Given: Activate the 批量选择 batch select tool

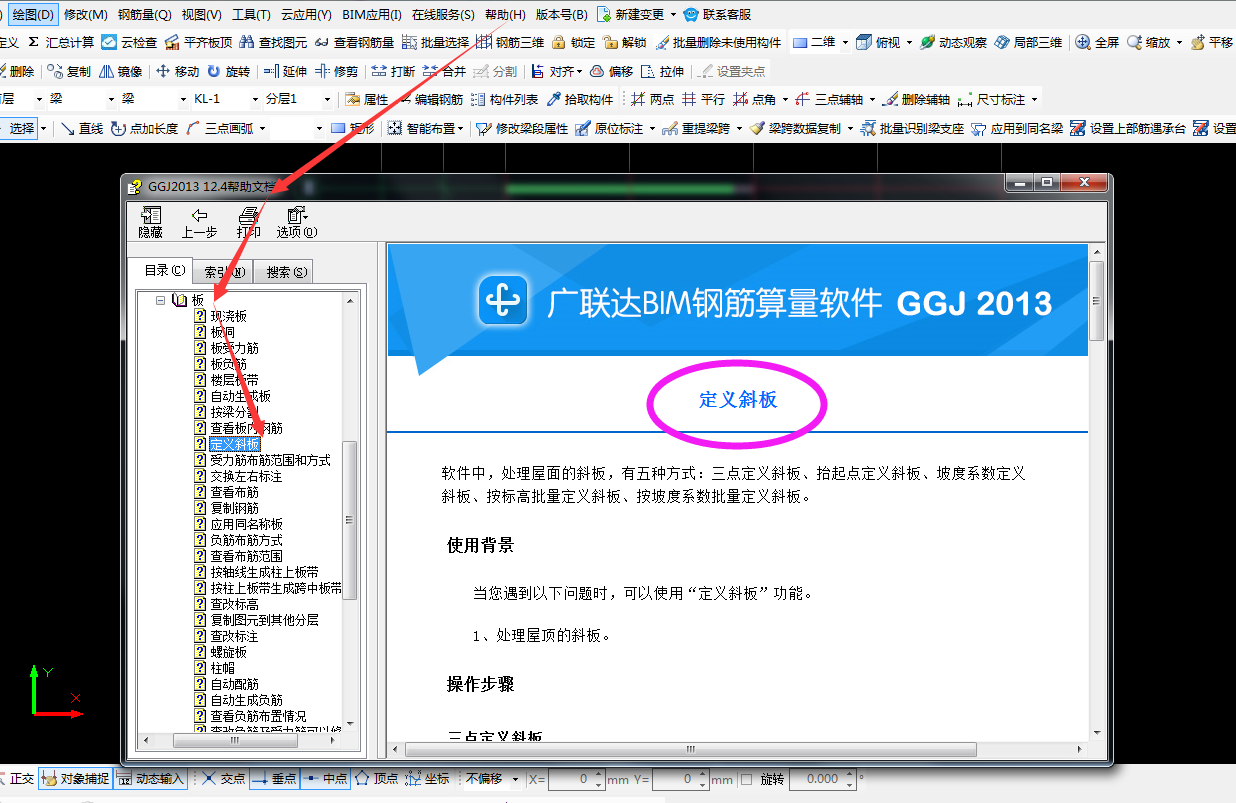Looking at the screenshot, I should pyautogui.click(x=435, y=42).
